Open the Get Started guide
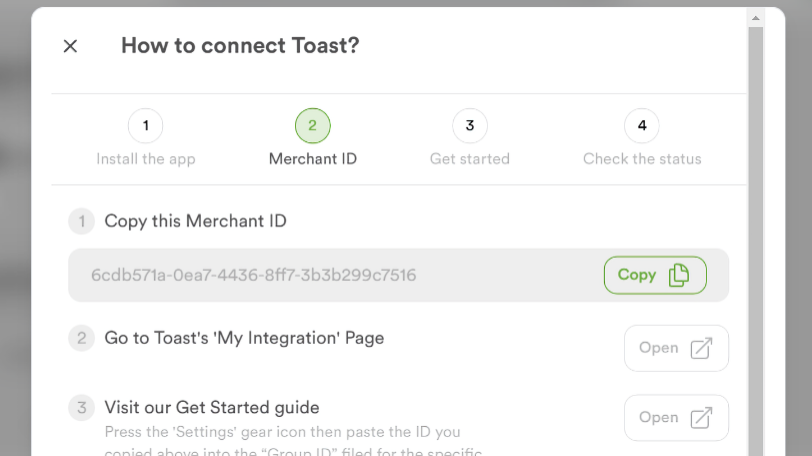This screenshot has width=812, height=456. 676,418
